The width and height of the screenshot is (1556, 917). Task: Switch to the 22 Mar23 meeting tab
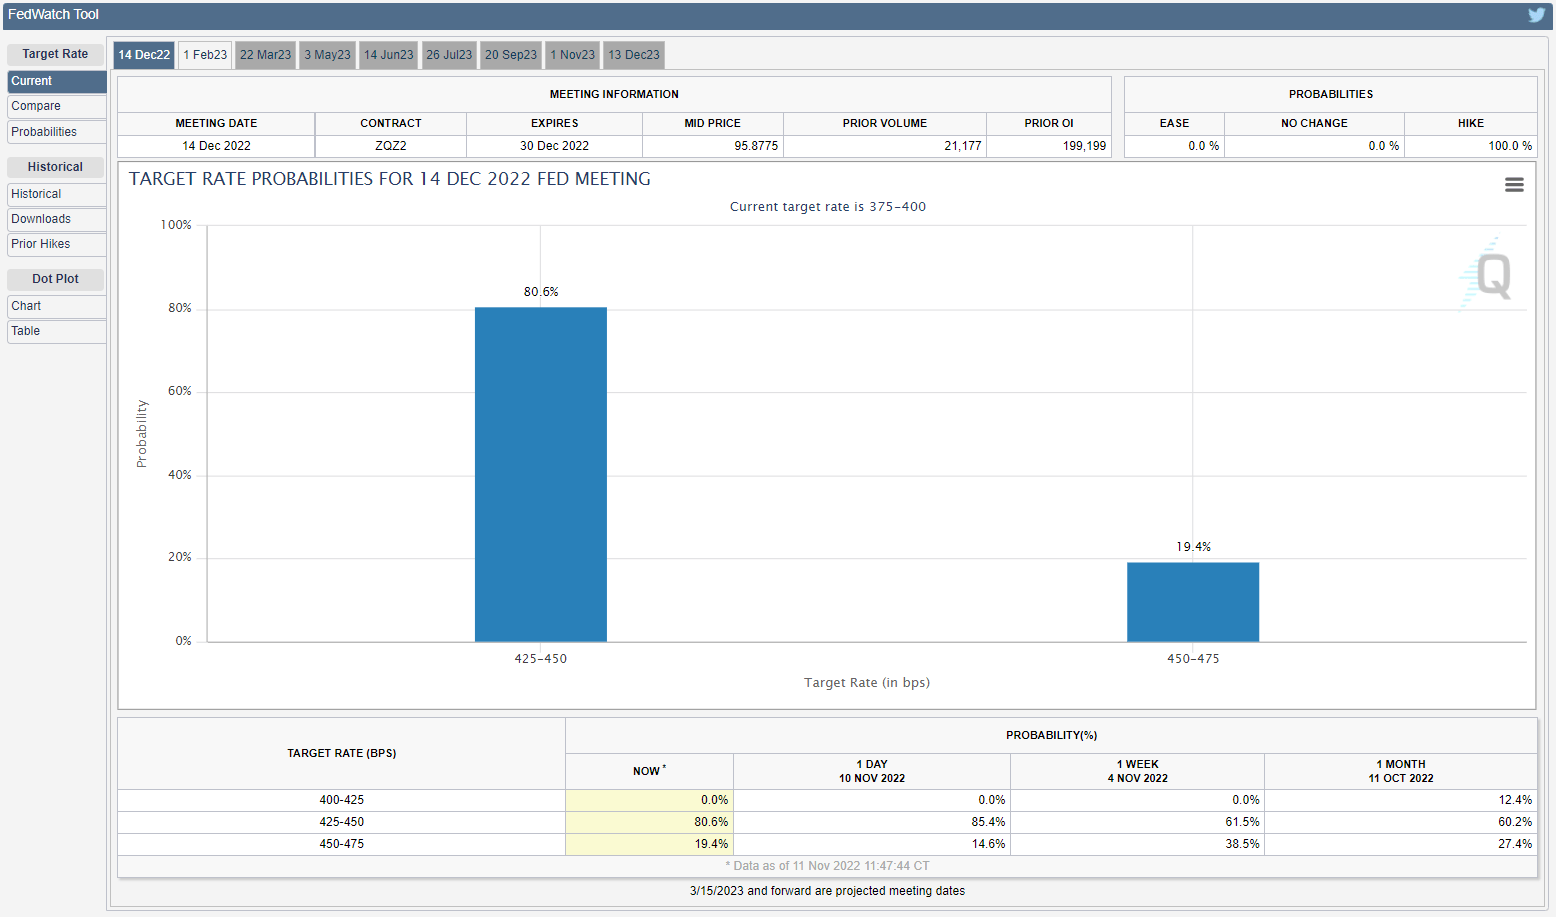point(266,55)
